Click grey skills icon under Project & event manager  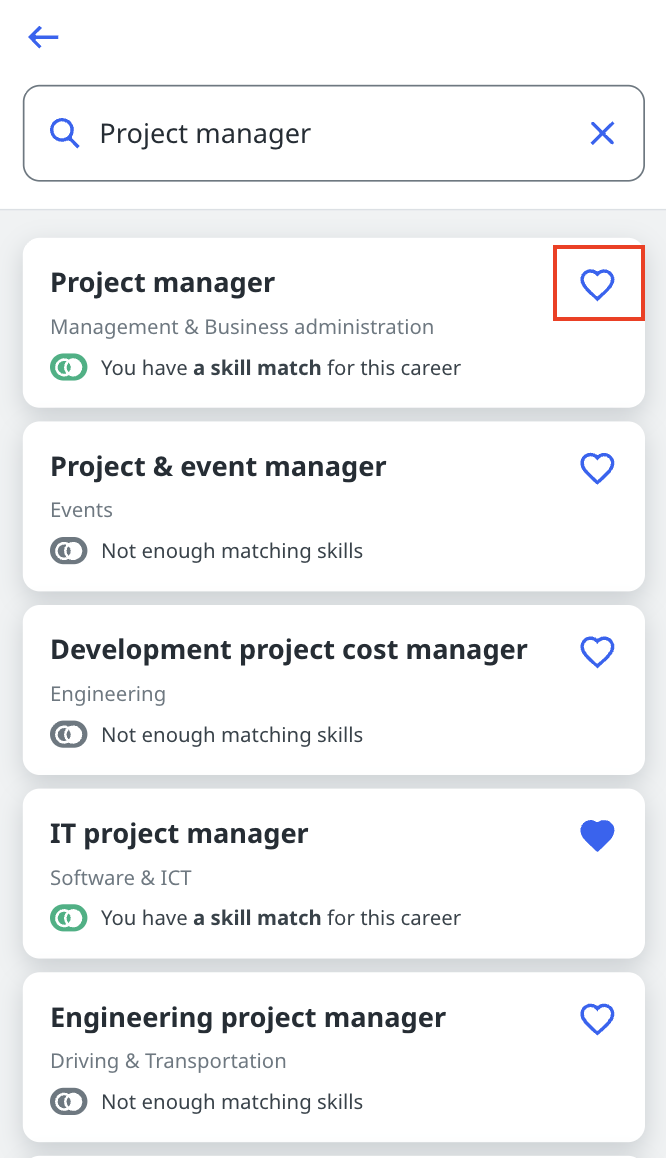69,551
